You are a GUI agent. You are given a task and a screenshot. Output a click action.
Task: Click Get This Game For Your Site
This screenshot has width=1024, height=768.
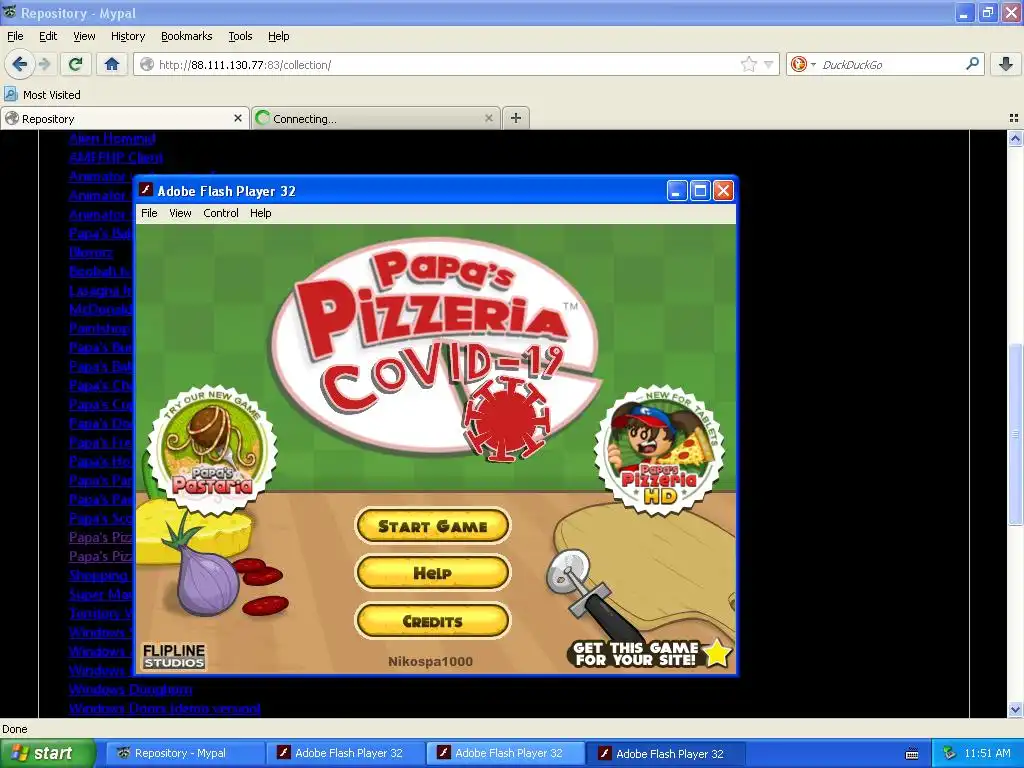(635, 654)
